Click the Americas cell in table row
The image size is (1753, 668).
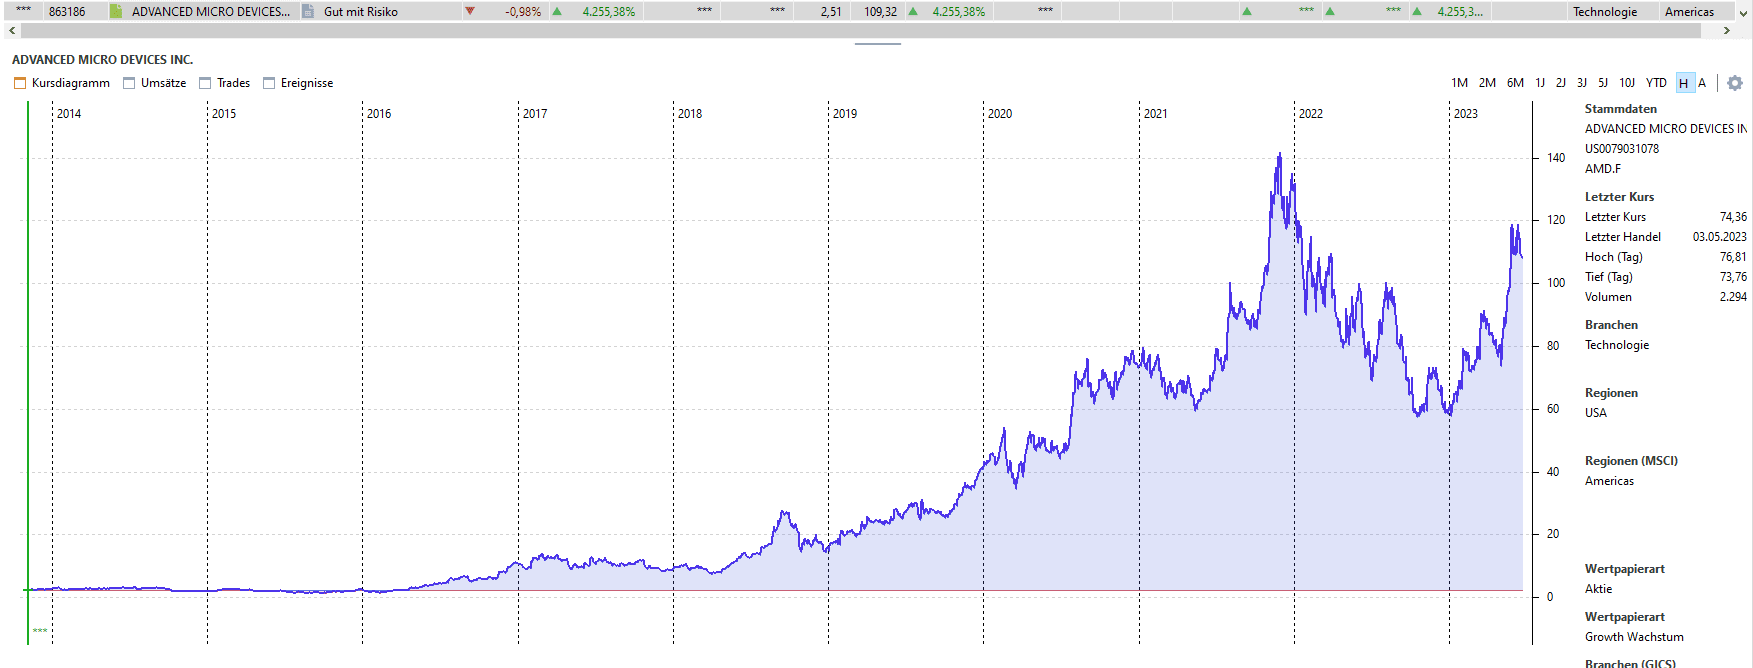click(x=1689, y=12)
